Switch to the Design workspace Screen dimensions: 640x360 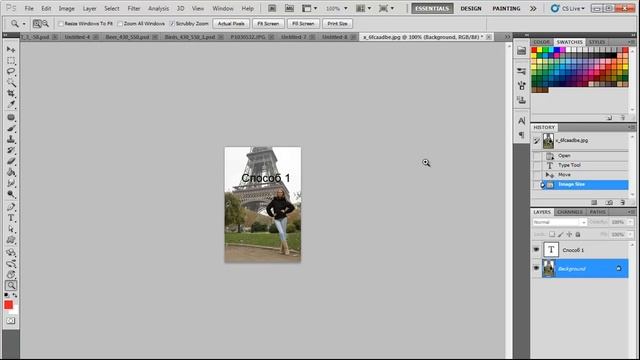coord(471,8)
